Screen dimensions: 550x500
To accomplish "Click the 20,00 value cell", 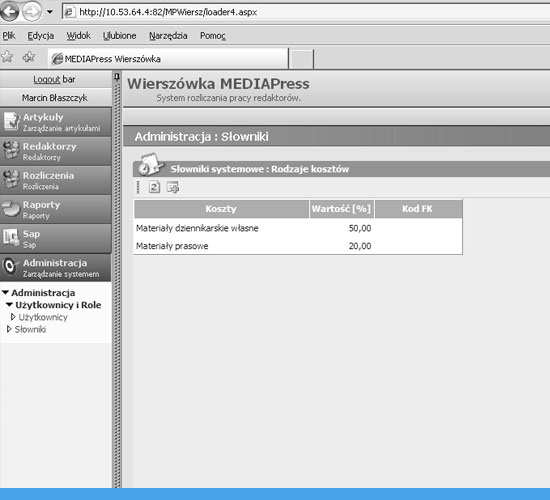I will tap(360, 246).
